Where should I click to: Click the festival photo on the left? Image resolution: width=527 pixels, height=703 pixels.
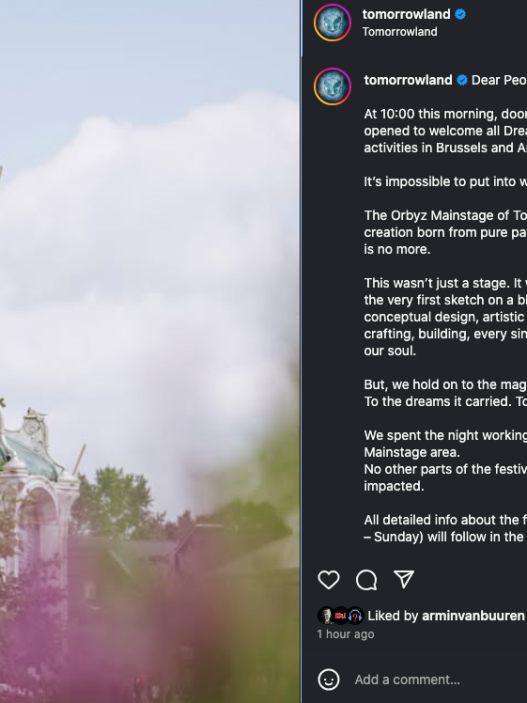(150, 352)
